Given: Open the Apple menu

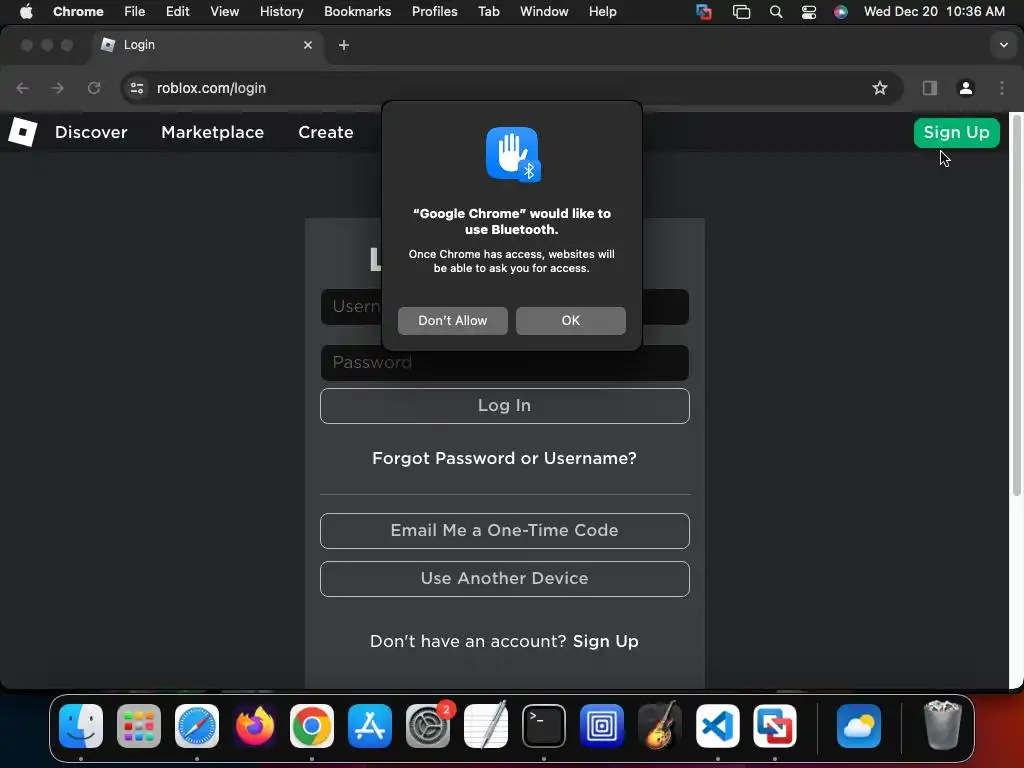Looking at the screenshot, I should pyautogui.click(x=26, y=12).
